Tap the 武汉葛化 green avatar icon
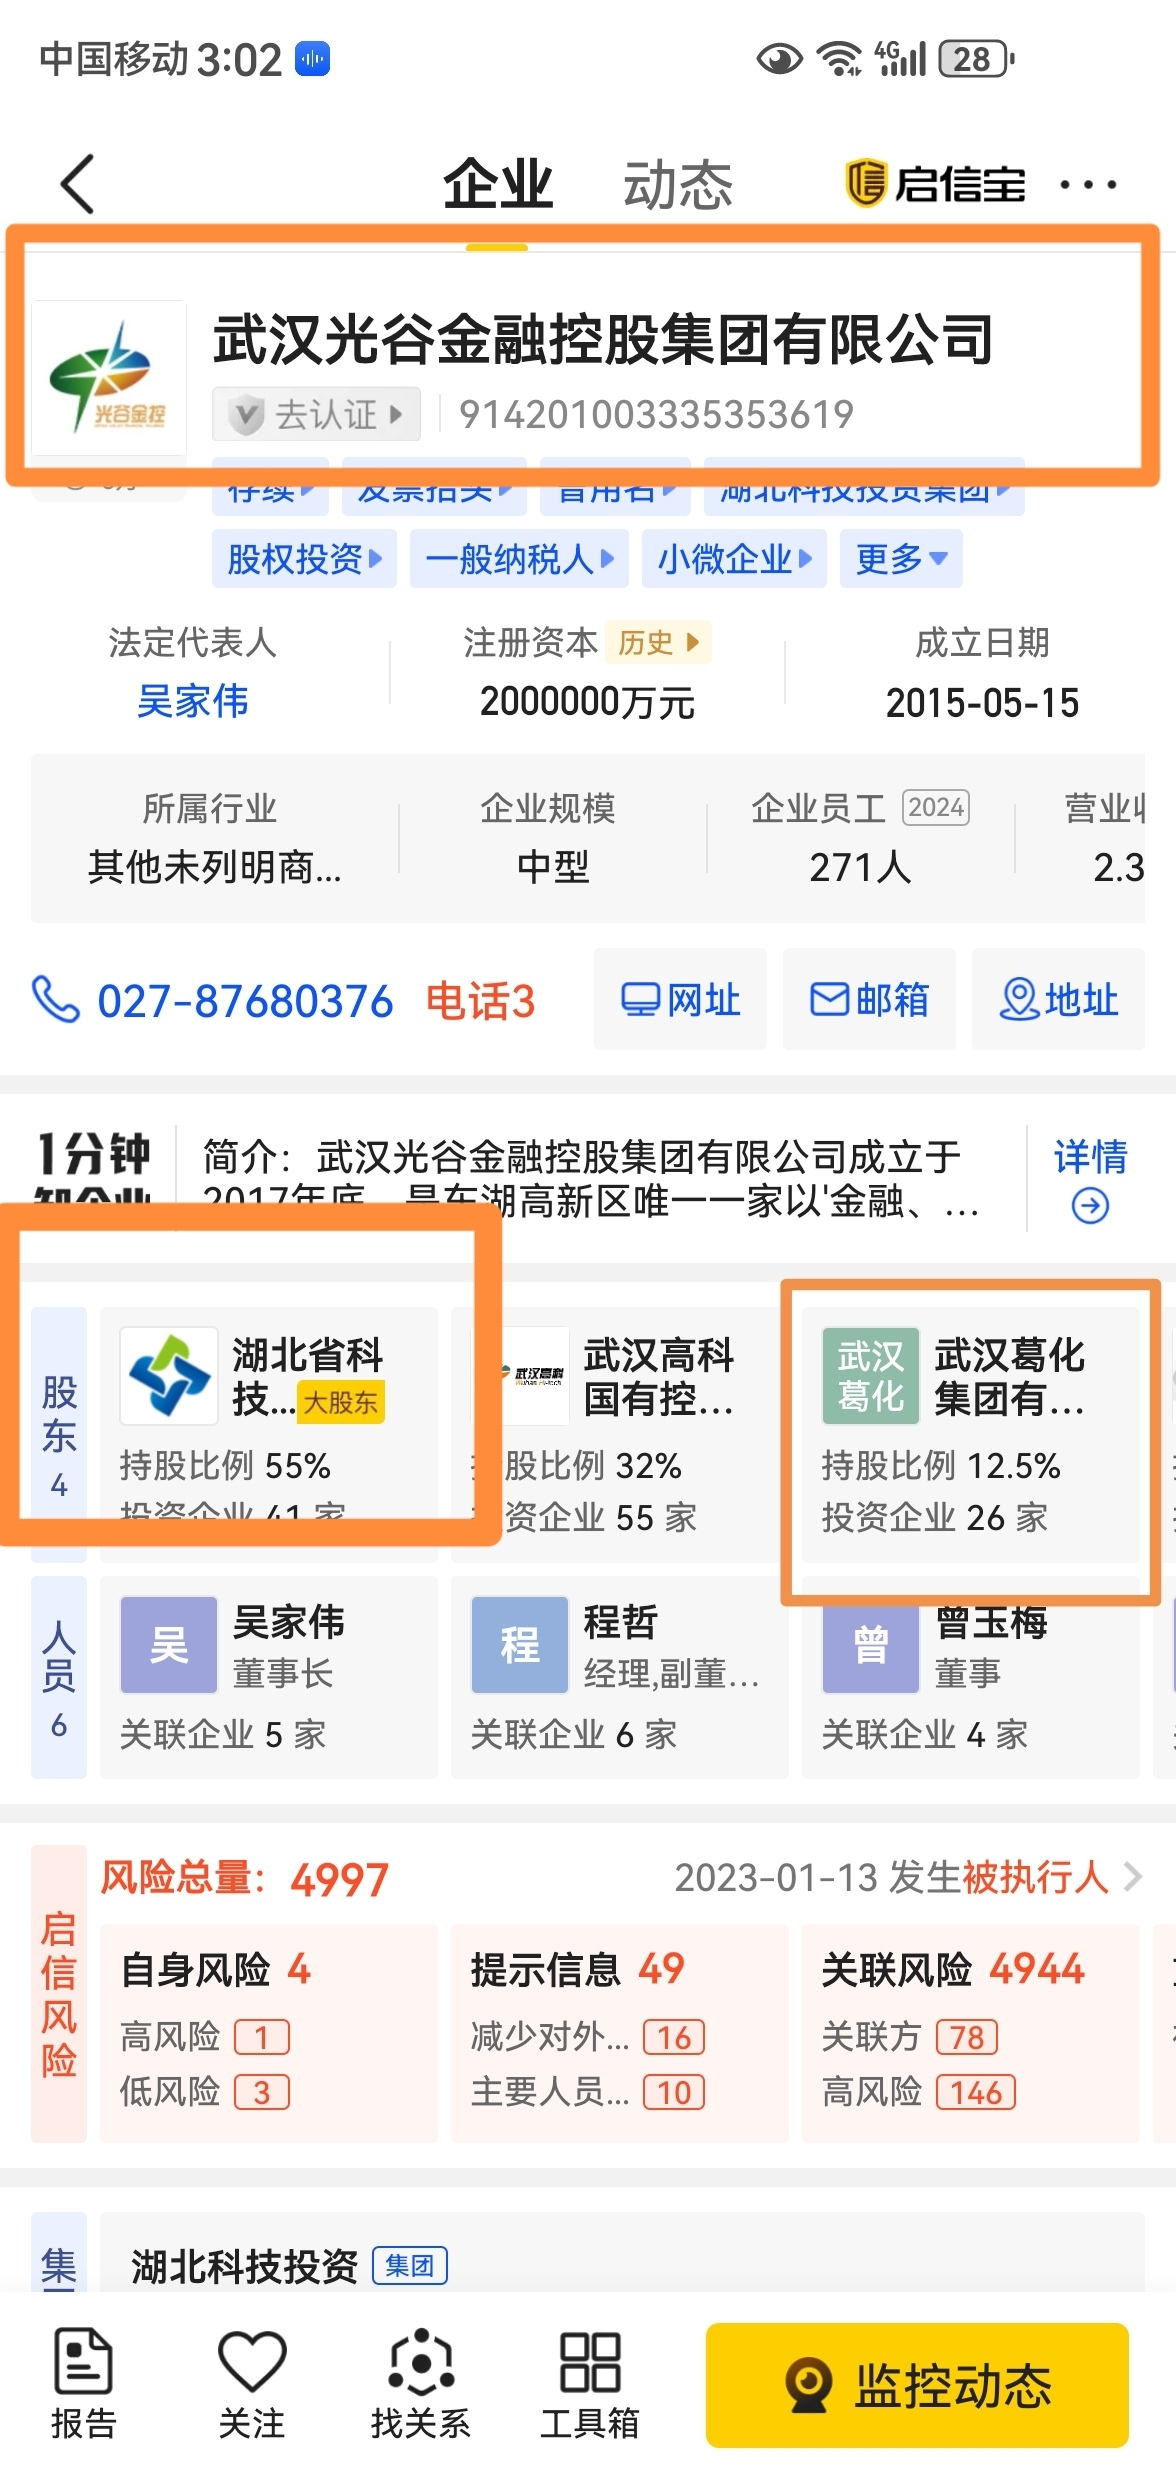 (x=870, y=1376)
